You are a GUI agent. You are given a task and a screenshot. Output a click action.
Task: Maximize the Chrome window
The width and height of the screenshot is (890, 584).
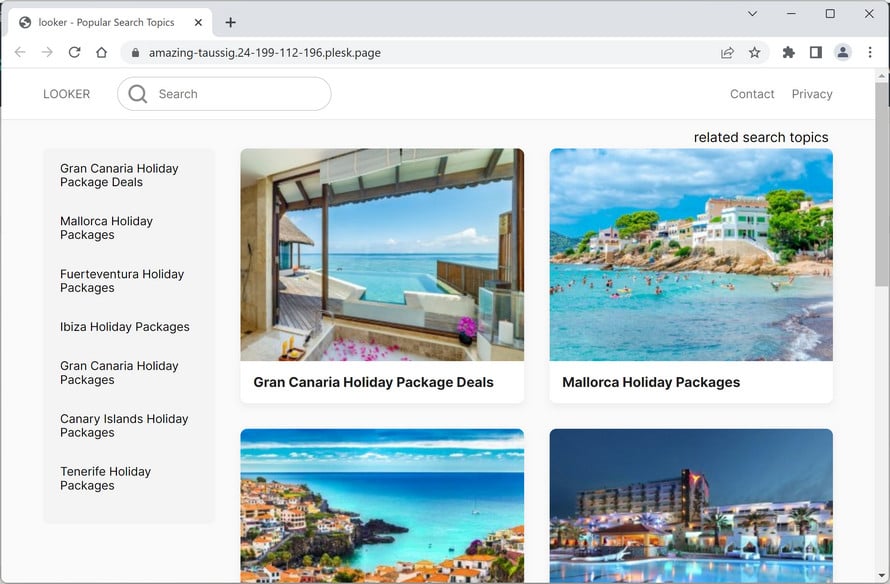tap(830, 14)
